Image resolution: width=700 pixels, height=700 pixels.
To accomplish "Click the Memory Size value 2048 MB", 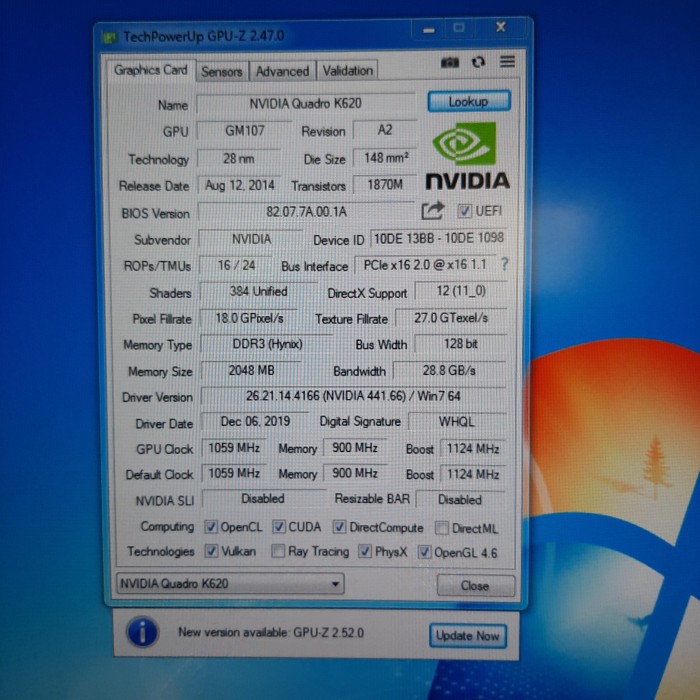I will coord(251,371).
